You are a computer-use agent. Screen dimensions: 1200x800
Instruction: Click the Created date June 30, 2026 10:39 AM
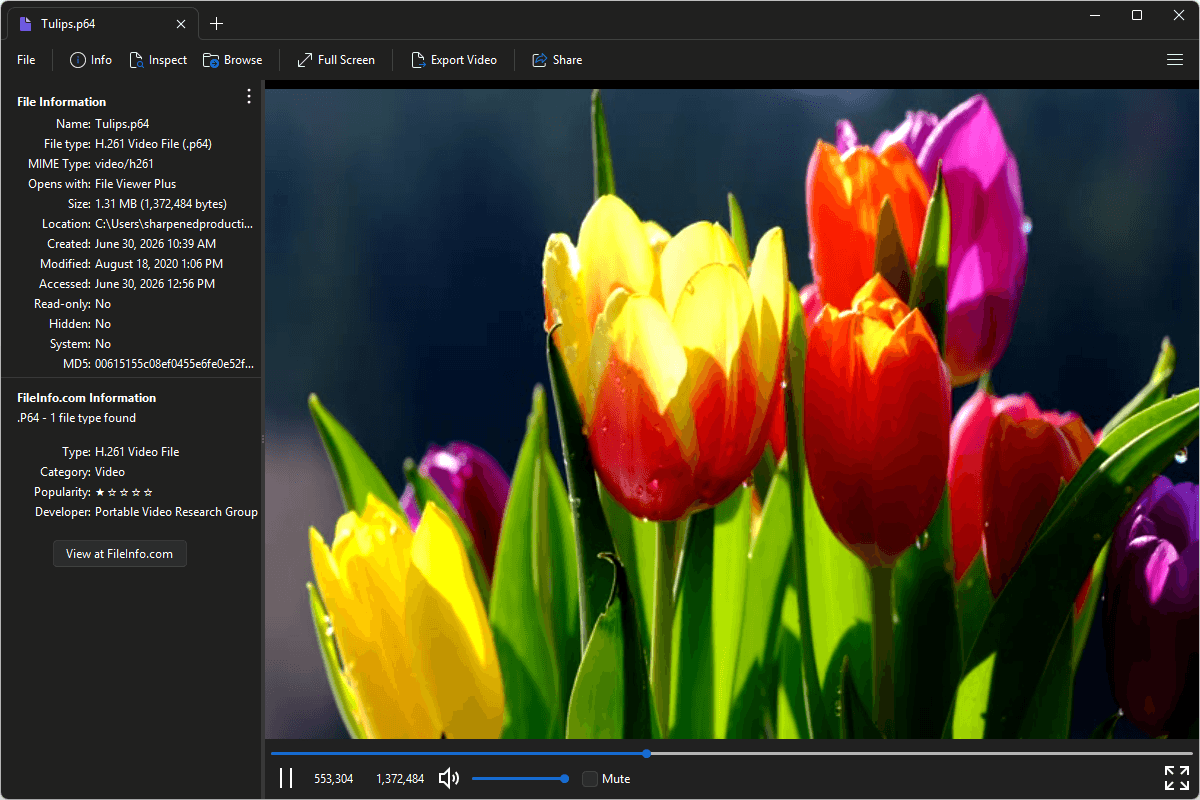155,244
